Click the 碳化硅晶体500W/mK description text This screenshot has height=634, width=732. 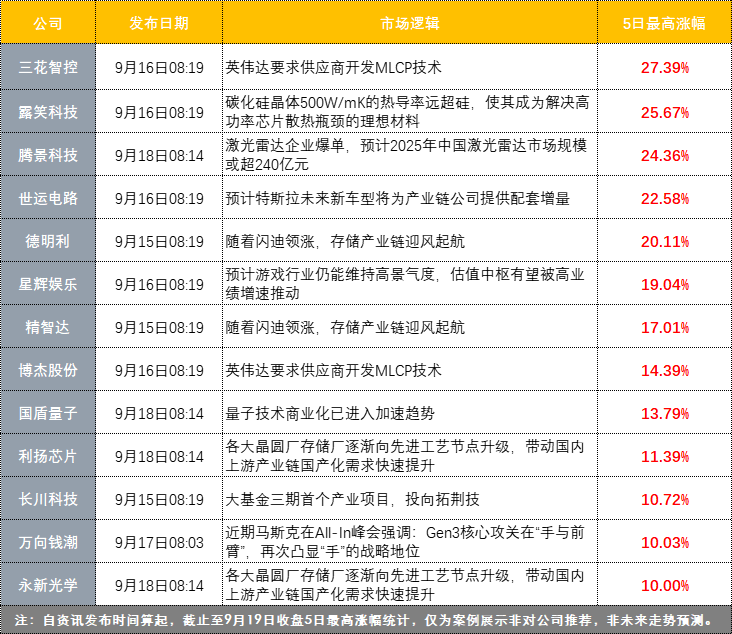407,112
